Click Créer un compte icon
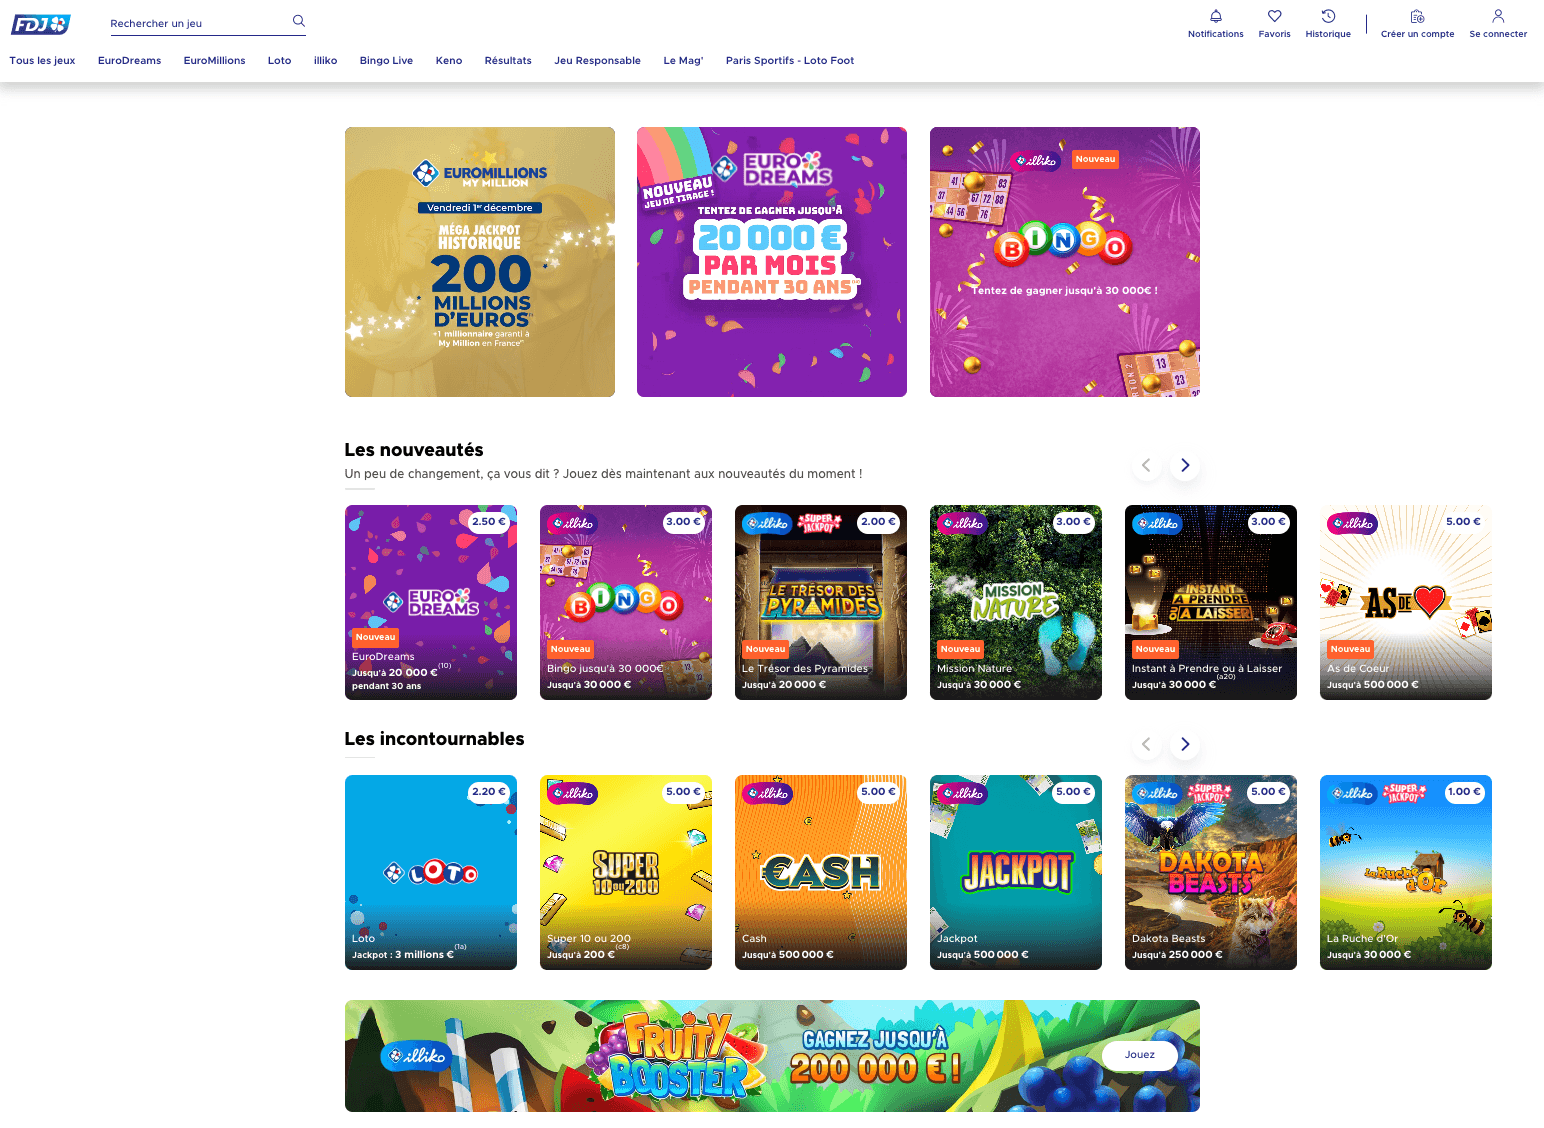 coord(1417,16)
